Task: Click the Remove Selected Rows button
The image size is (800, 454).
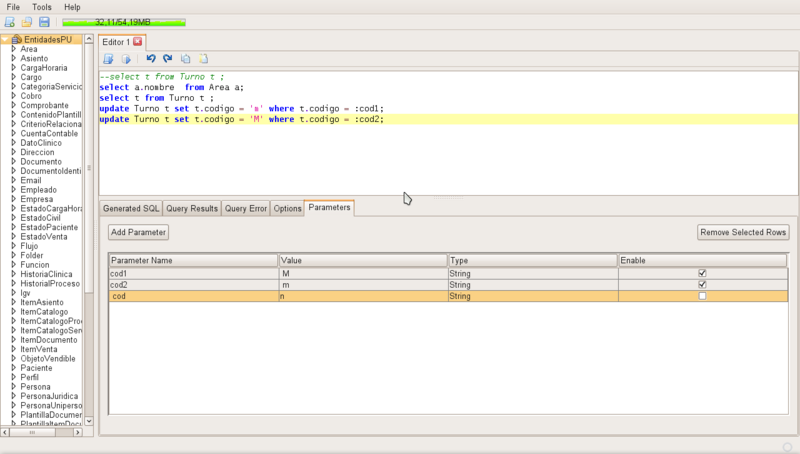Action: (x=743, y=232)
